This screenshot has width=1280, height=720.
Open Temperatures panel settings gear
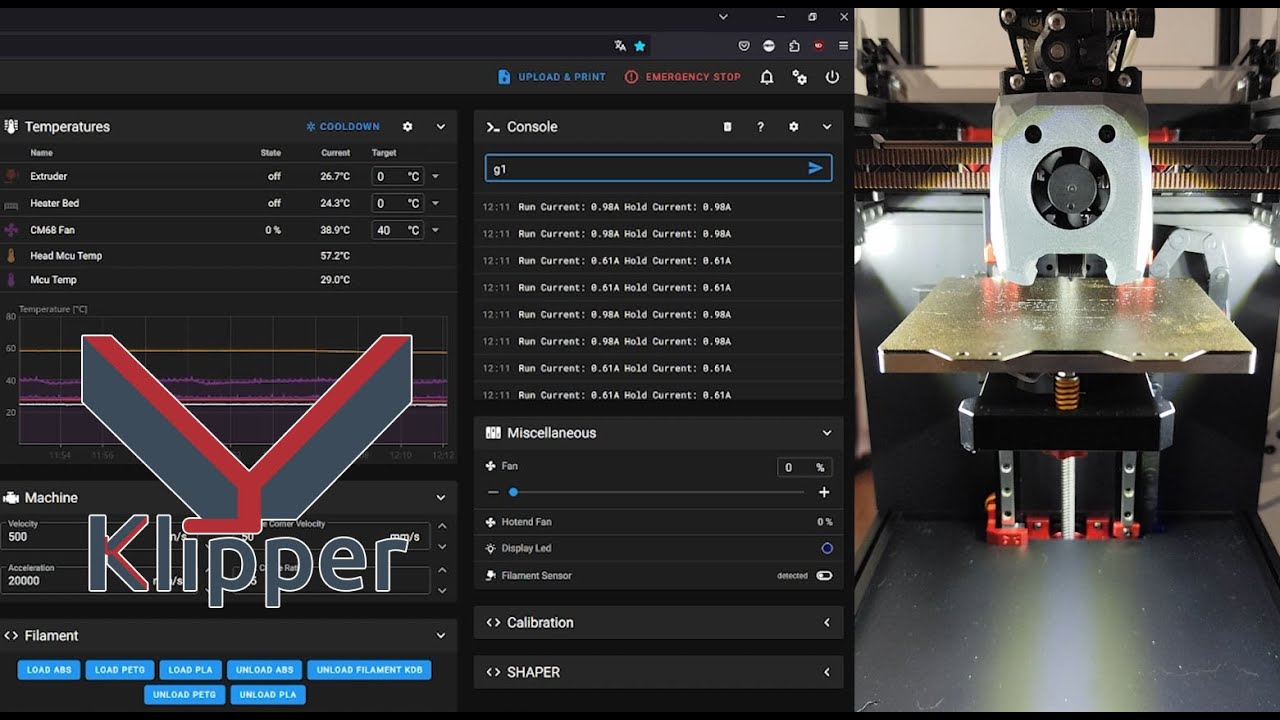(x=407, y=127)
